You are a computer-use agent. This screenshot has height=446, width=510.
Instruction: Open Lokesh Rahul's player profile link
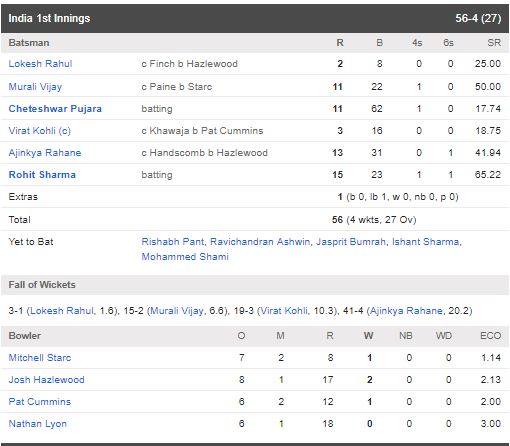[40, 64]
